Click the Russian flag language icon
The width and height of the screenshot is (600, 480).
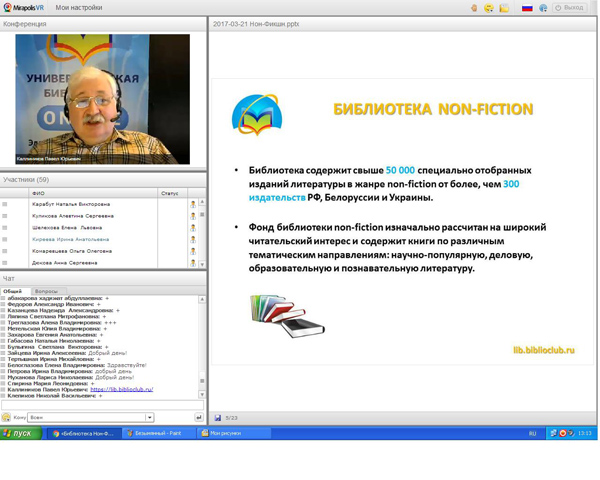pyautogui.click(x=527, y=8)
